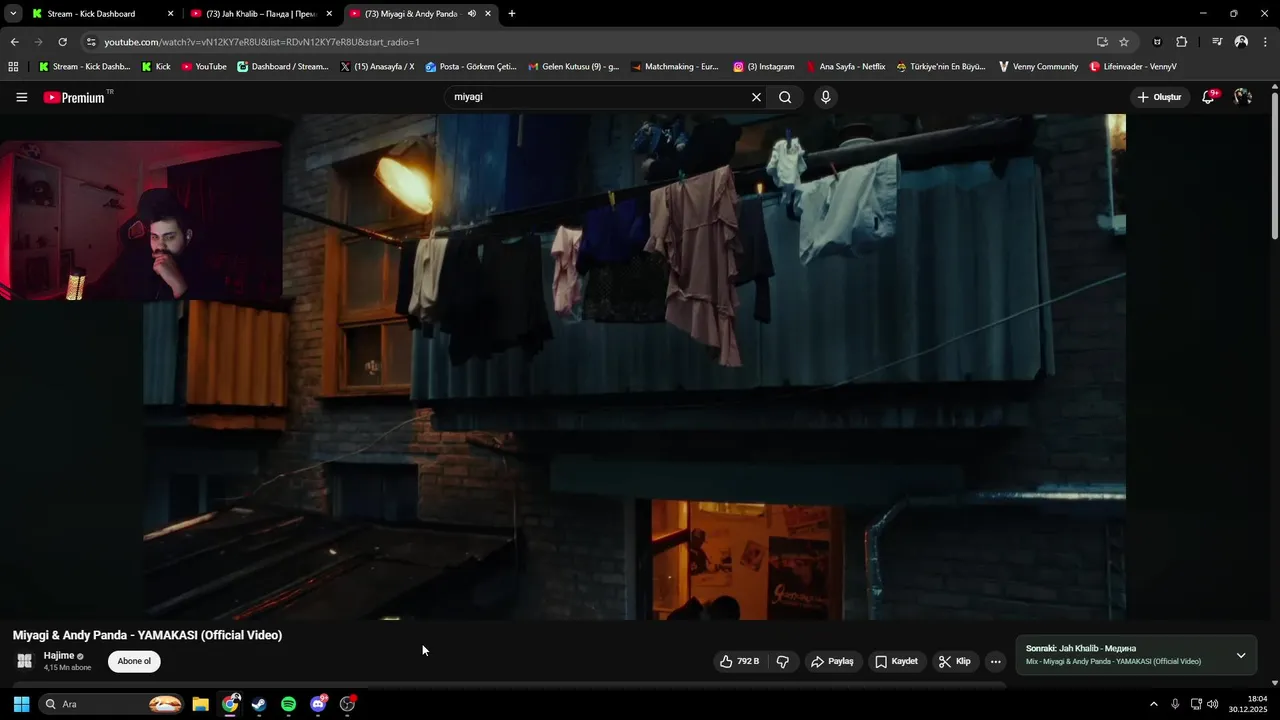Go back in browser history
Screen dimensions: 1280x720
pos(14,42)
